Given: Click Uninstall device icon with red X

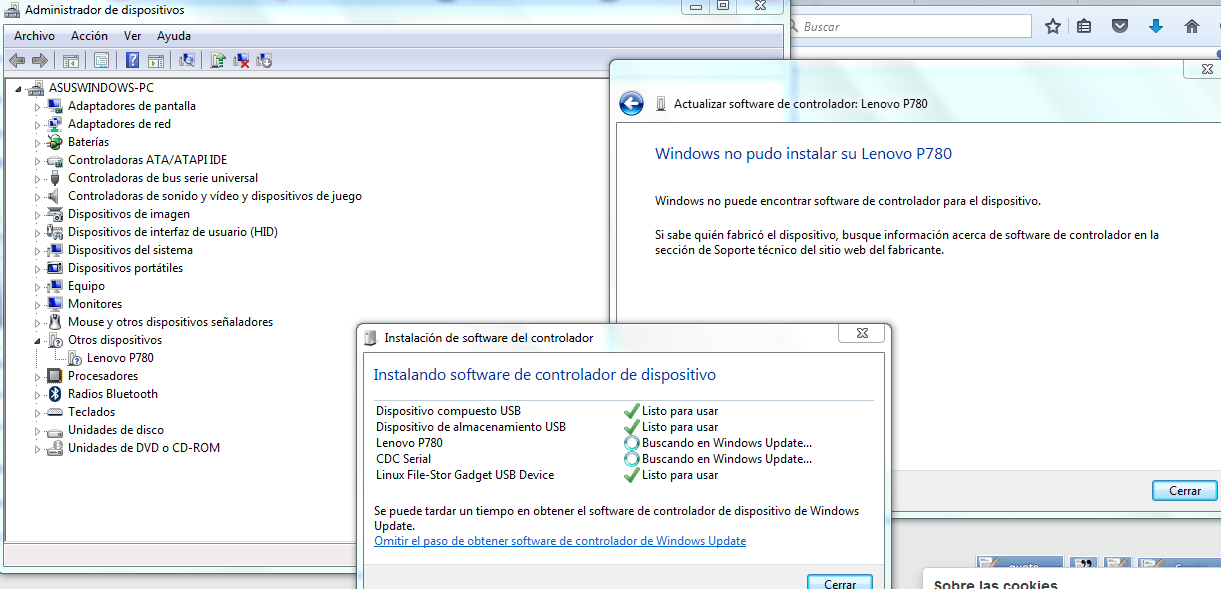Looking at the screenshot, I should (x=241, y=60).
